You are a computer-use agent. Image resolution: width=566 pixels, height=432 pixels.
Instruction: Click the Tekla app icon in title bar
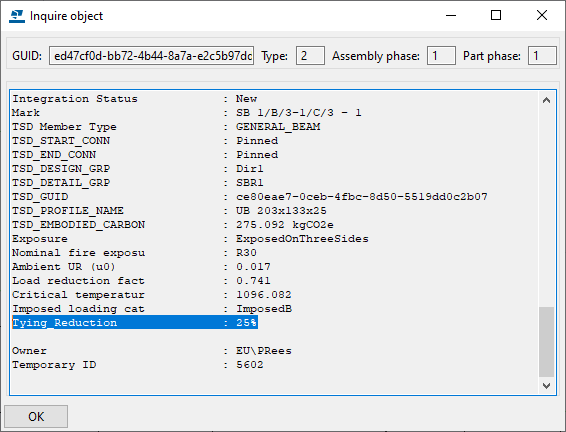[17, 16]
